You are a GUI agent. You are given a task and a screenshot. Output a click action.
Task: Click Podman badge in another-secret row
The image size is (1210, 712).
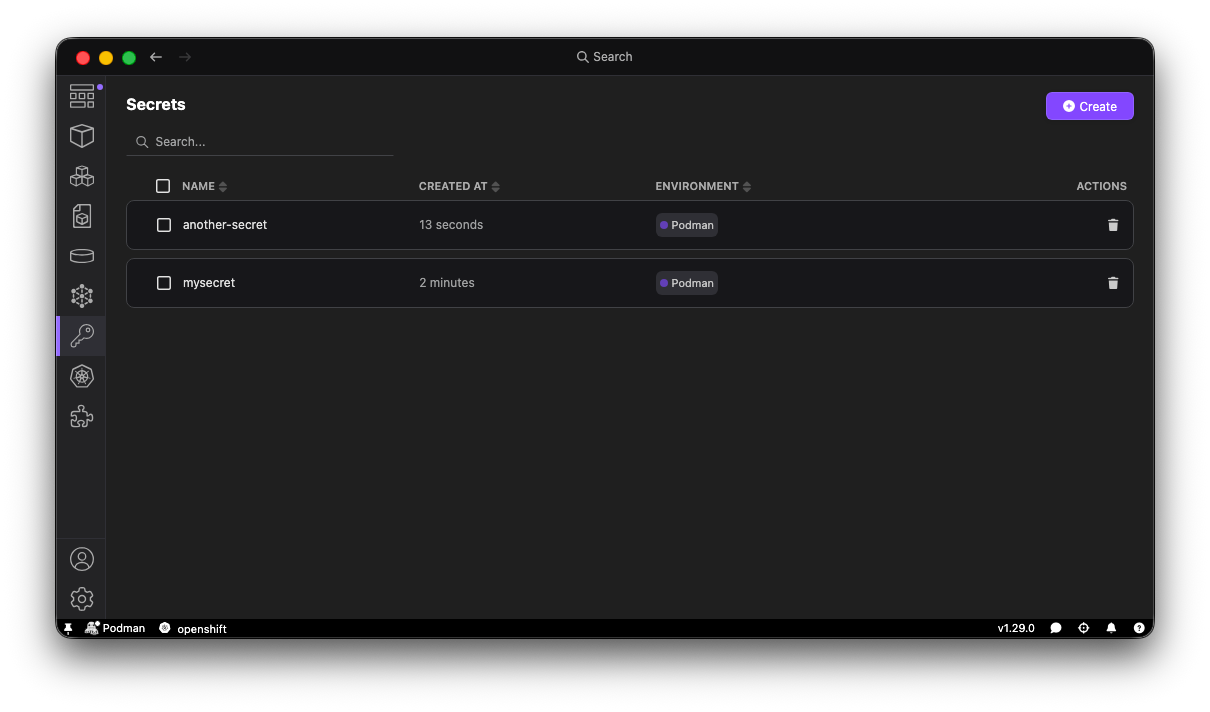687,225
